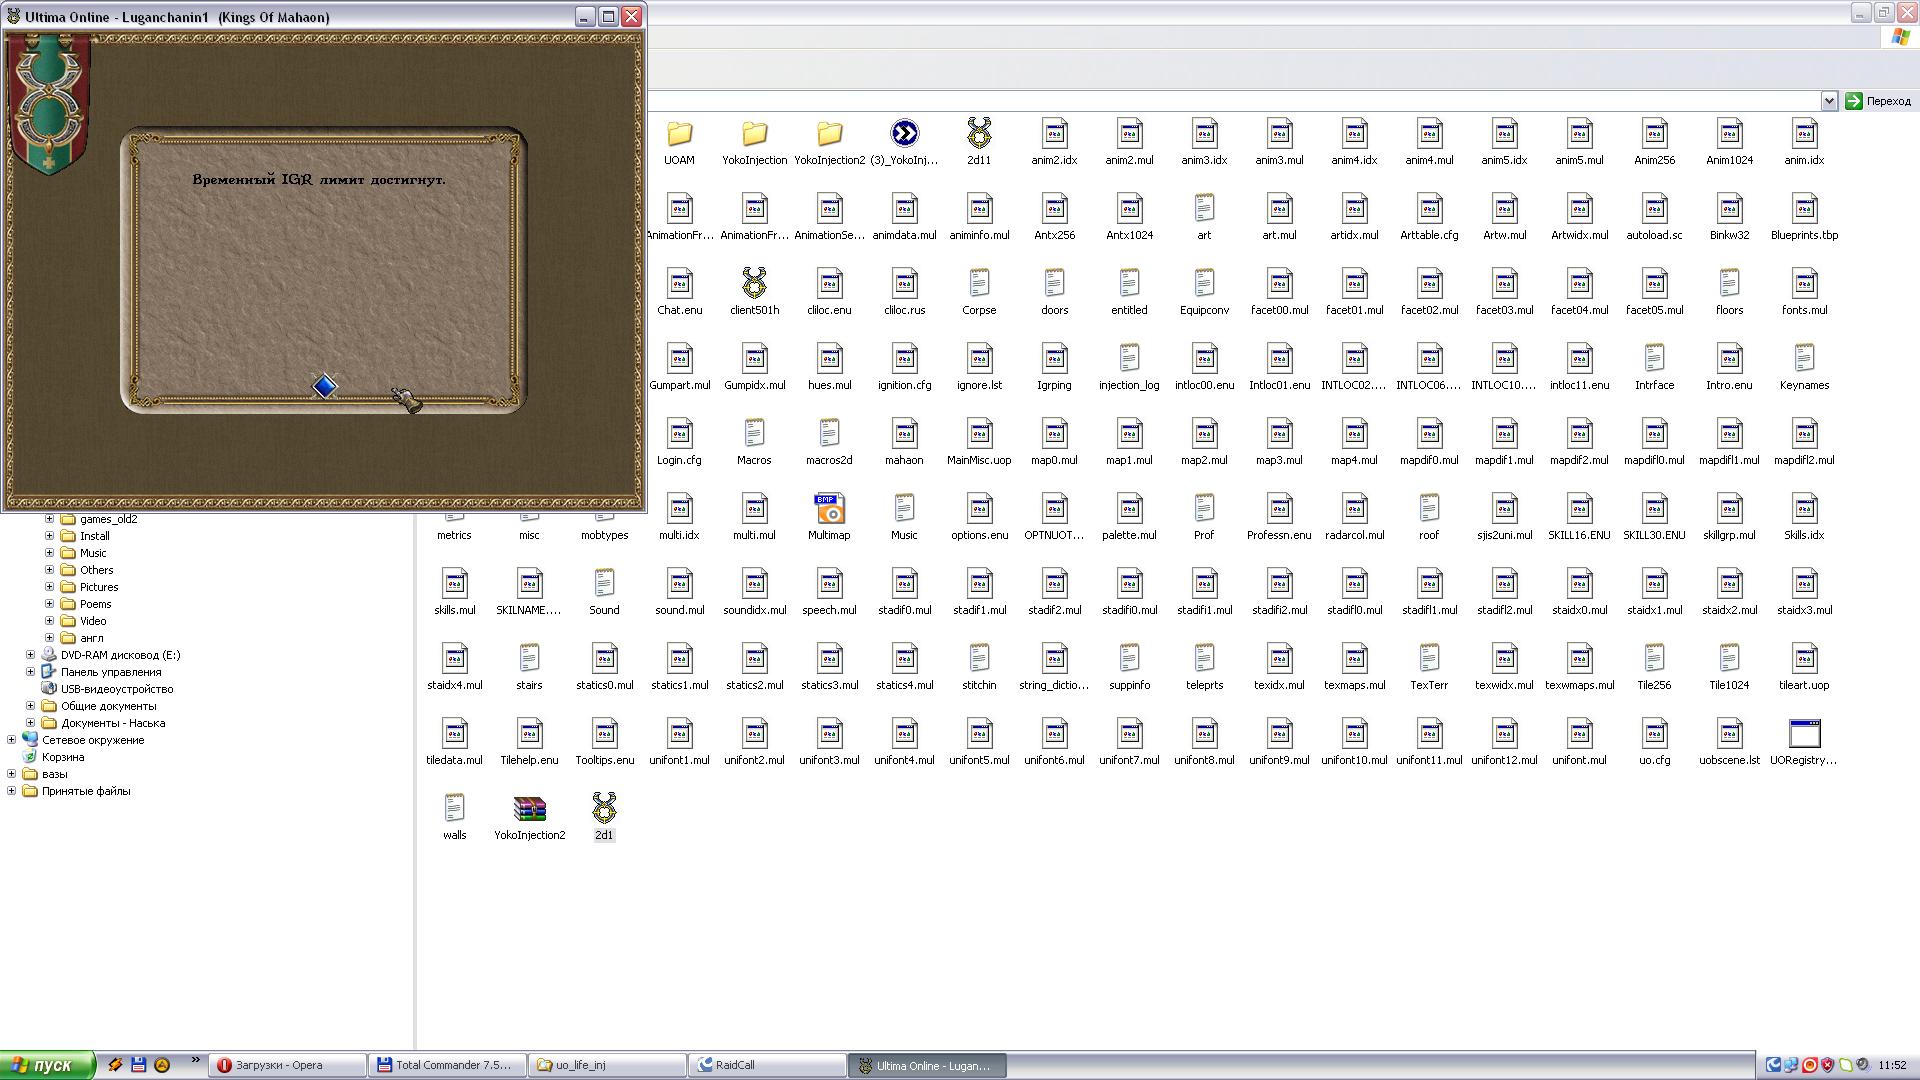Open the UORegistry application file

click(x=1804, y=734)
